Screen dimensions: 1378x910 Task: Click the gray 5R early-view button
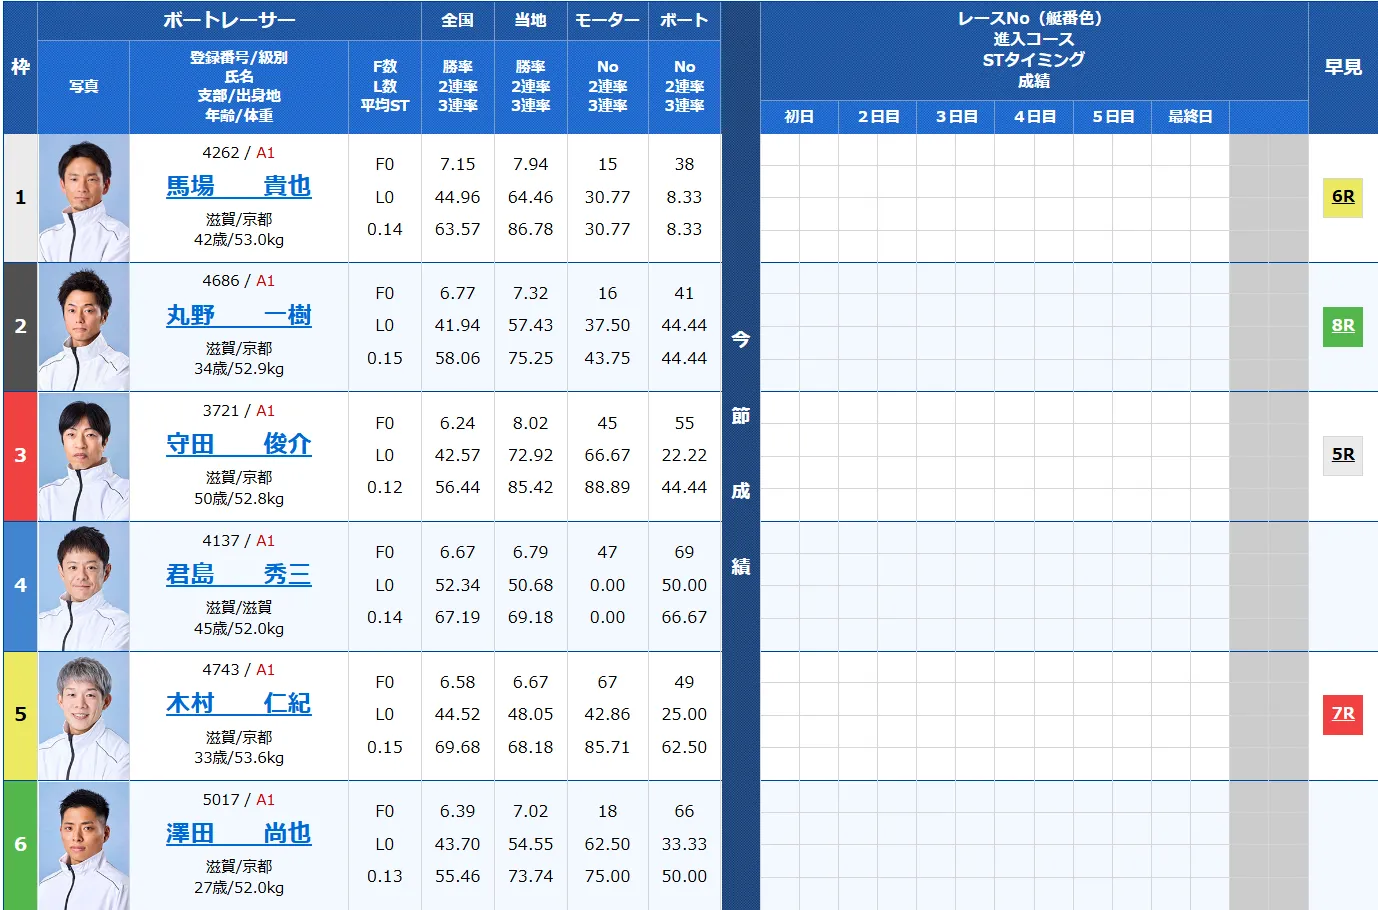click(1342, 455)
